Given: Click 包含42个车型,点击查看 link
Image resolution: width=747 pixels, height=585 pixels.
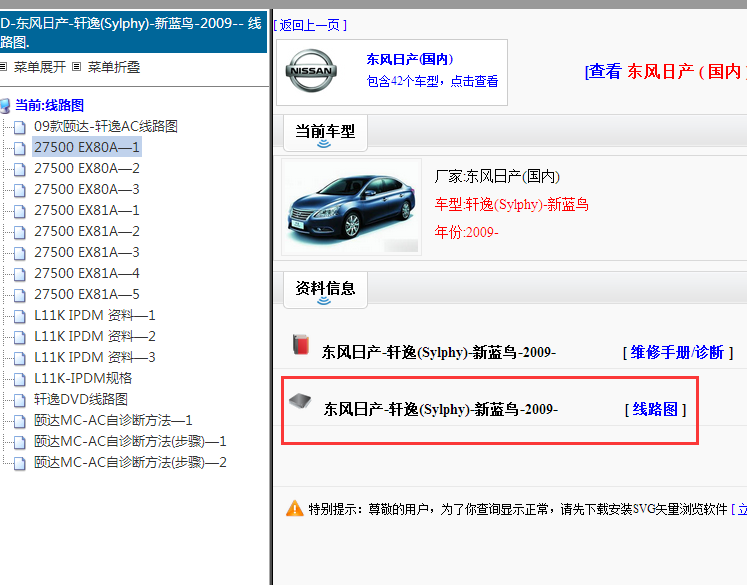Looking at the screenshot, I should (432, 81).
